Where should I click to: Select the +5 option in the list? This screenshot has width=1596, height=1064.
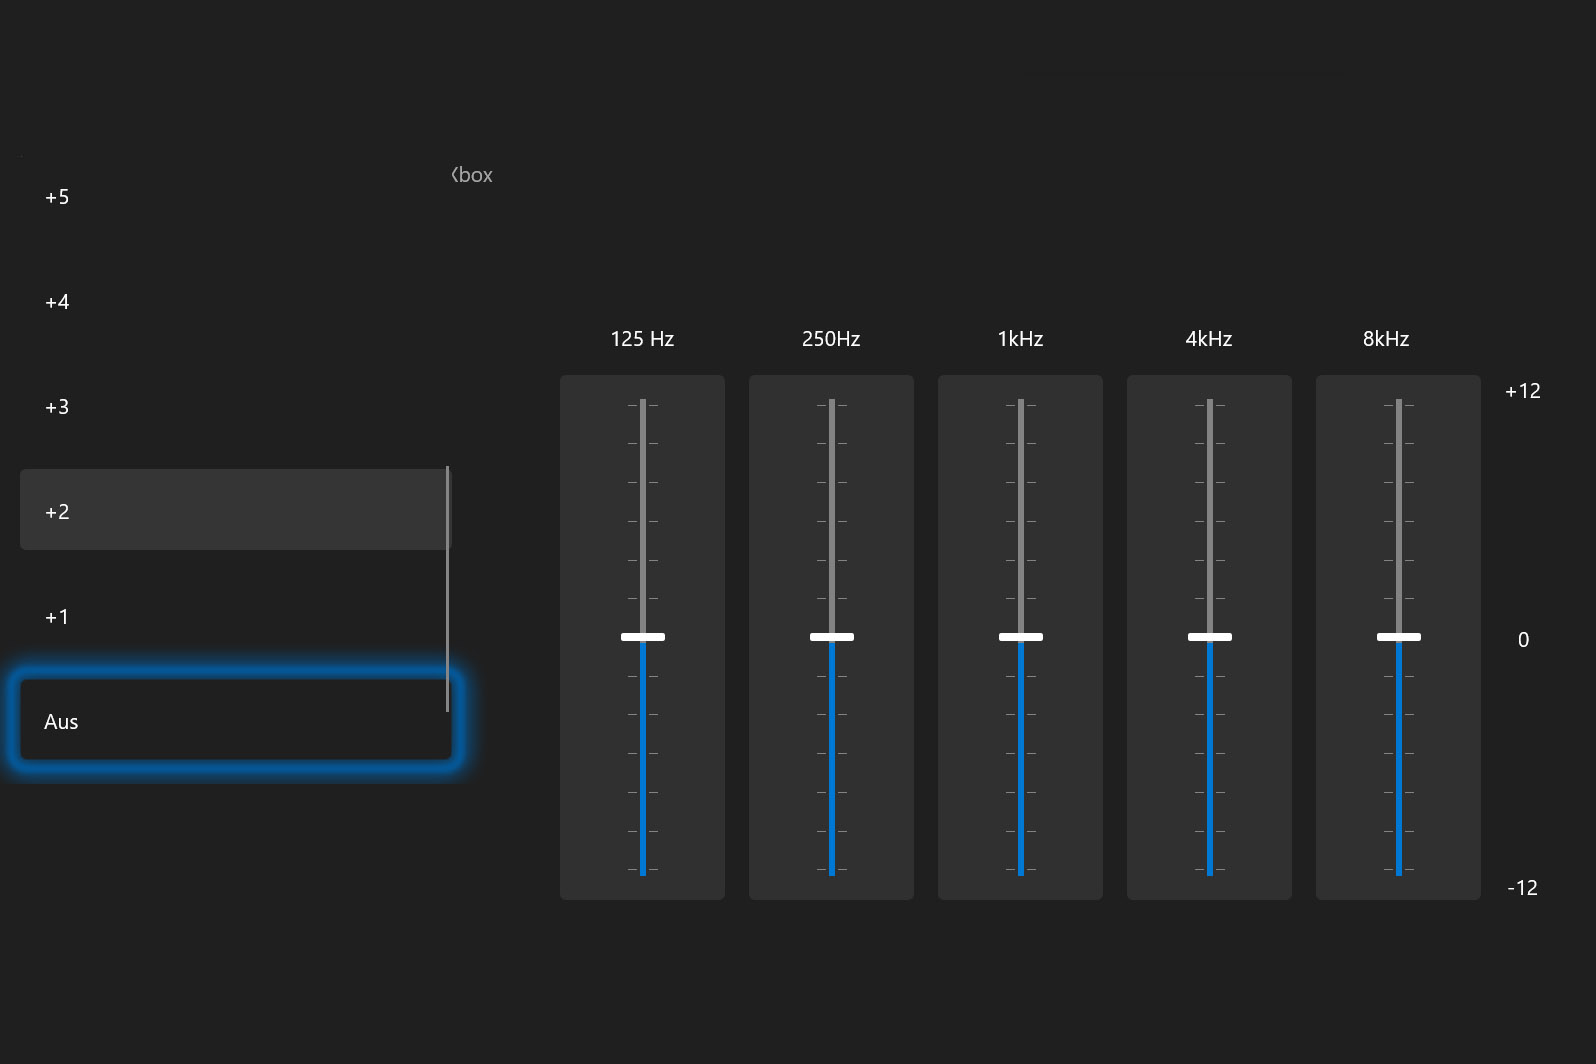point(236,197)
